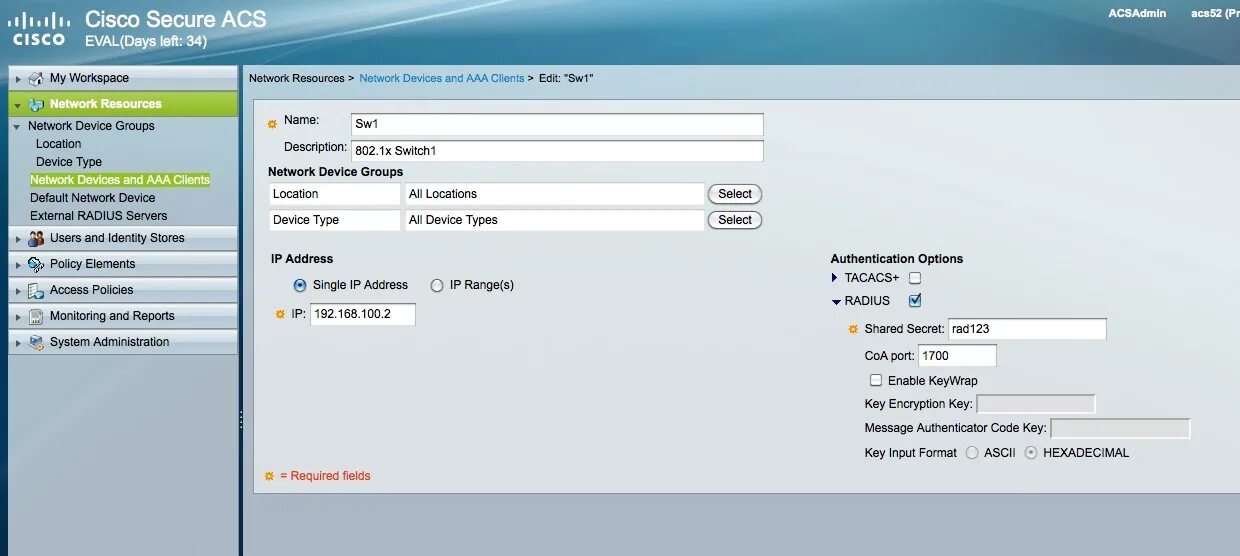The height and width of the screenshot is (556, 1240).
Task: Click the Monitoring and Reports icon
Action: 36,316
